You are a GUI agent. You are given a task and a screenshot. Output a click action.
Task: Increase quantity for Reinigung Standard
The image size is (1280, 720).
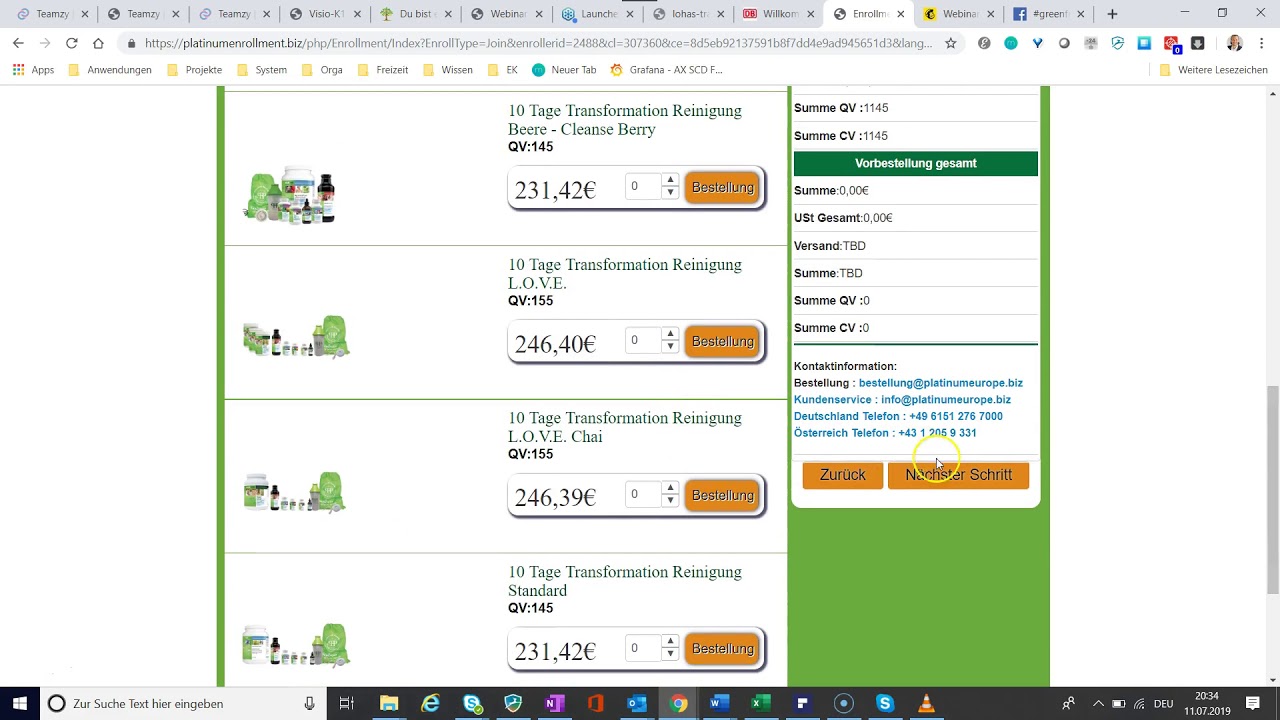pos(670,642)
